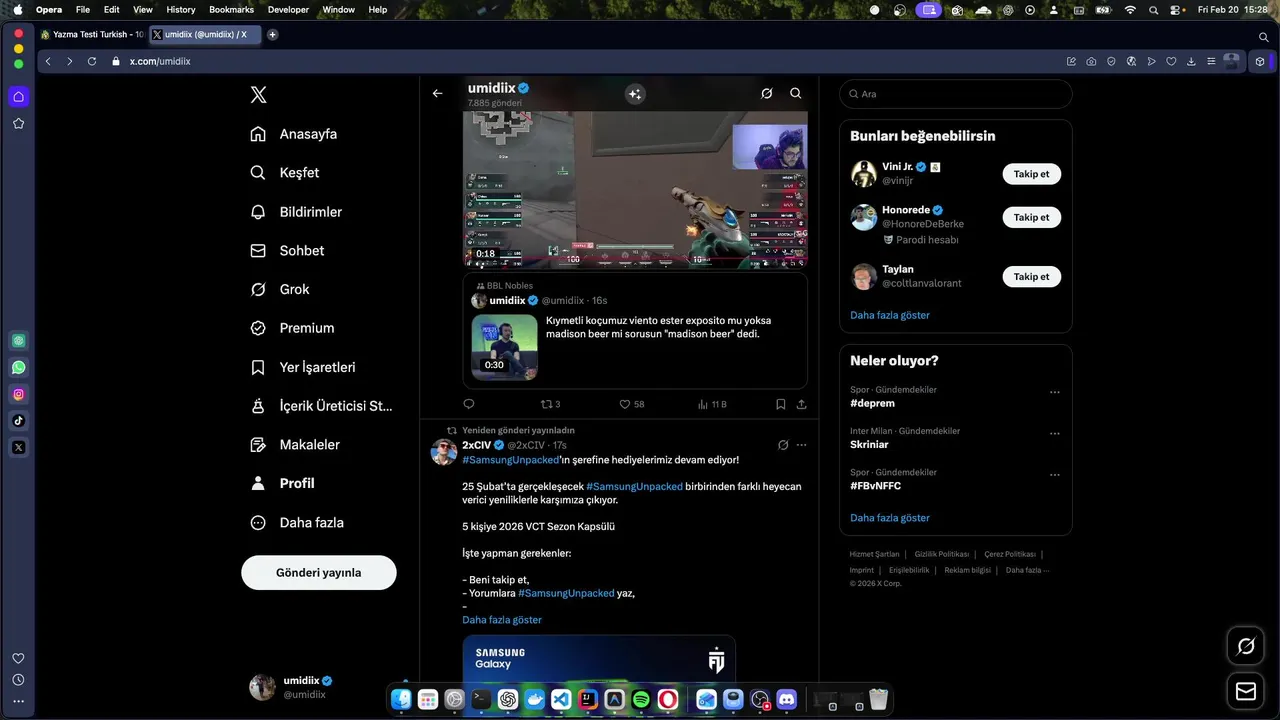1280x720 pixels.
Task: Open the Bookmarks menu in menu bar
Action: (x=231, y=9)
